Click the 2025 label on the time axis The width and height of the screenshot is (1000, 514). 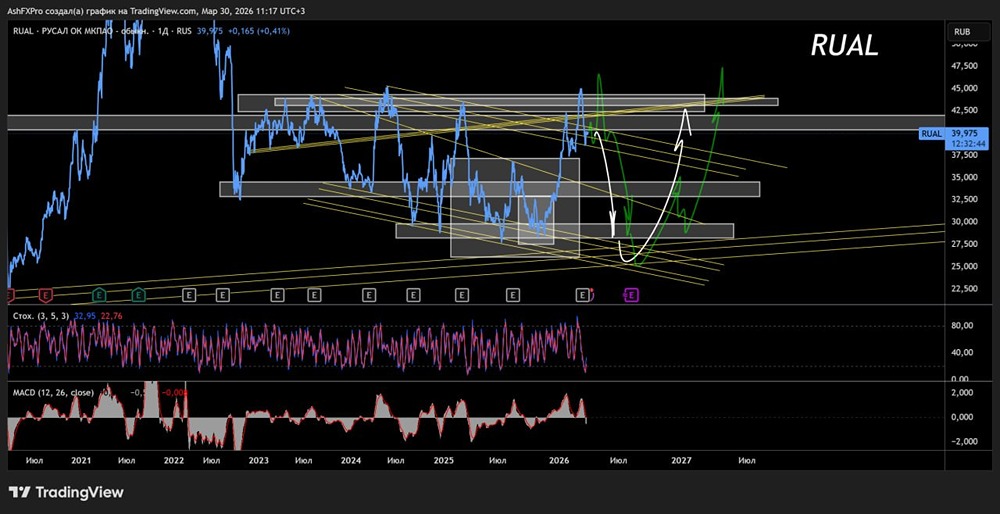click(443, 460)
